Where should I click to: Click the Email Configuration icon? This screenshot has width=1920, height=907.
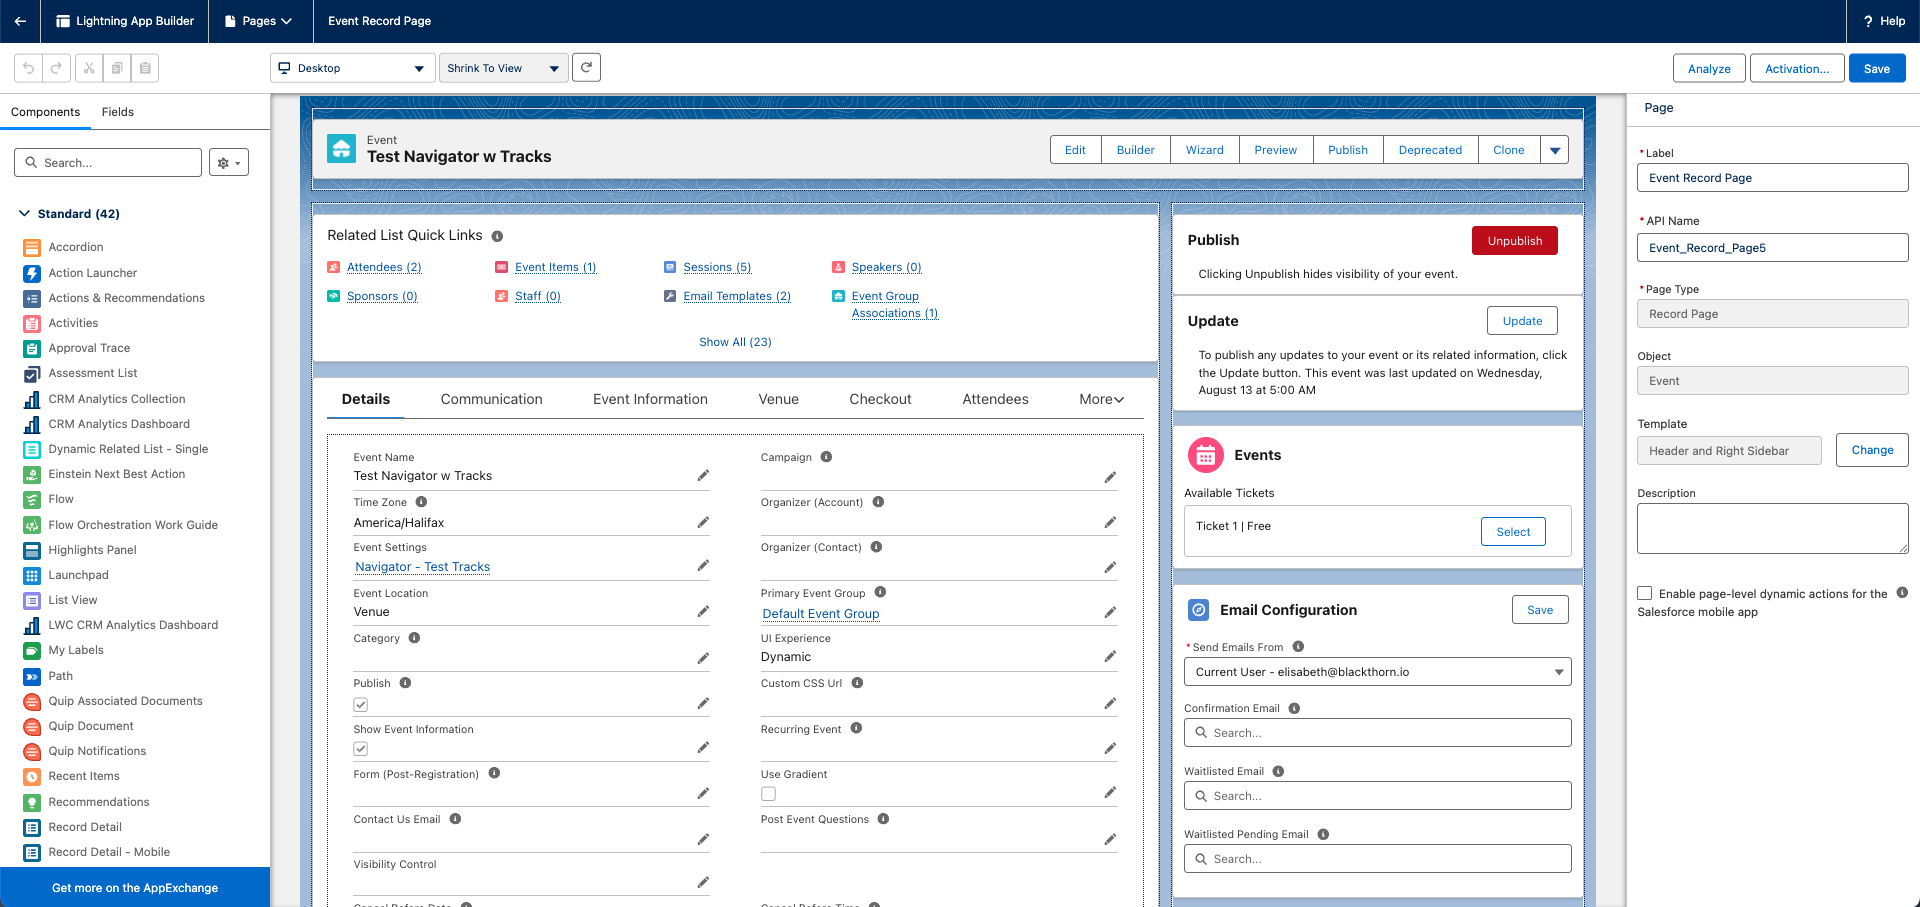1198,610
